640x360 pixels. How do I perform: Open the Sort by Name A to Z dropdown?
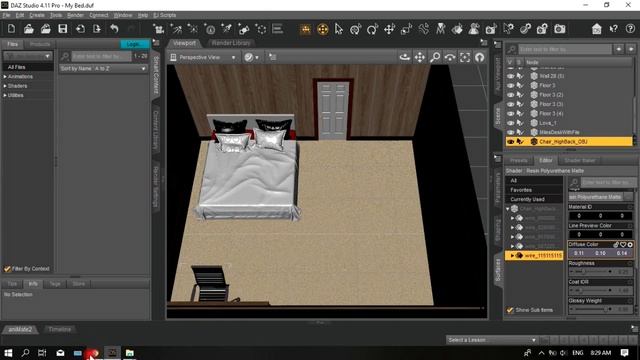pyautogui.click(x=103, y=69)
